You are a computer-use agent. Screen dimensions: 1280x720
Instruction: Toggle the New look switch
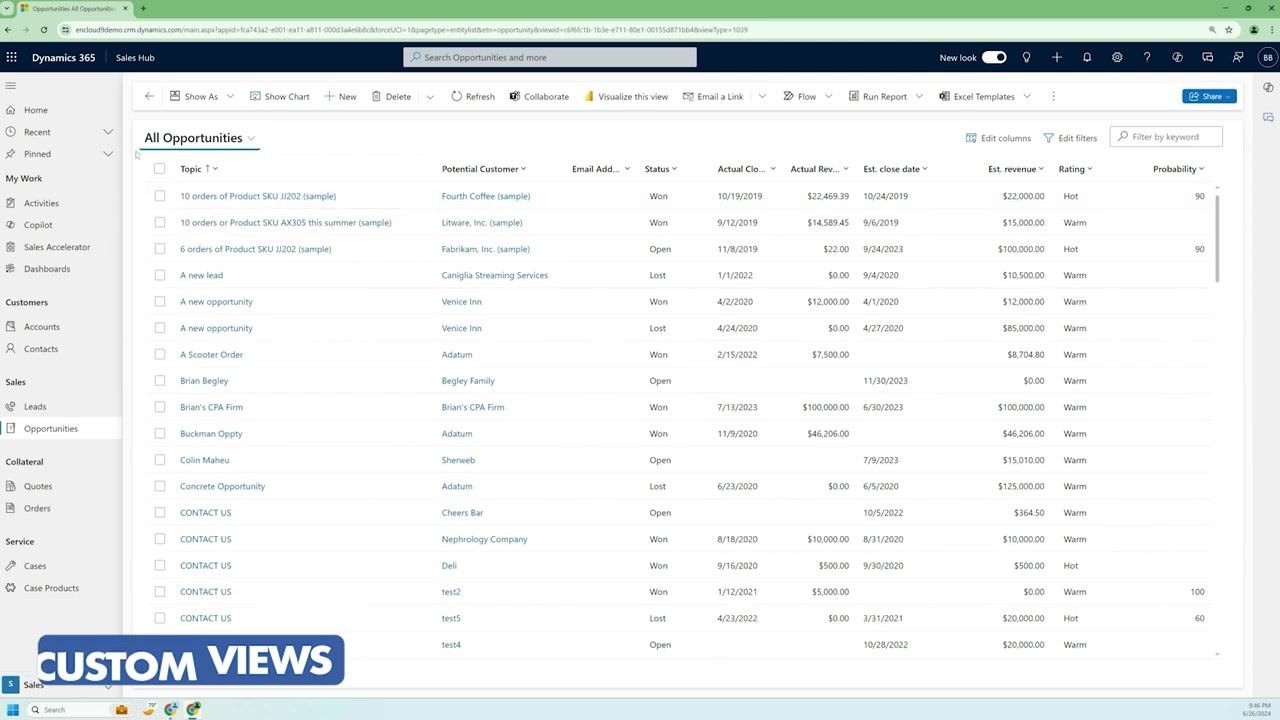994,57
